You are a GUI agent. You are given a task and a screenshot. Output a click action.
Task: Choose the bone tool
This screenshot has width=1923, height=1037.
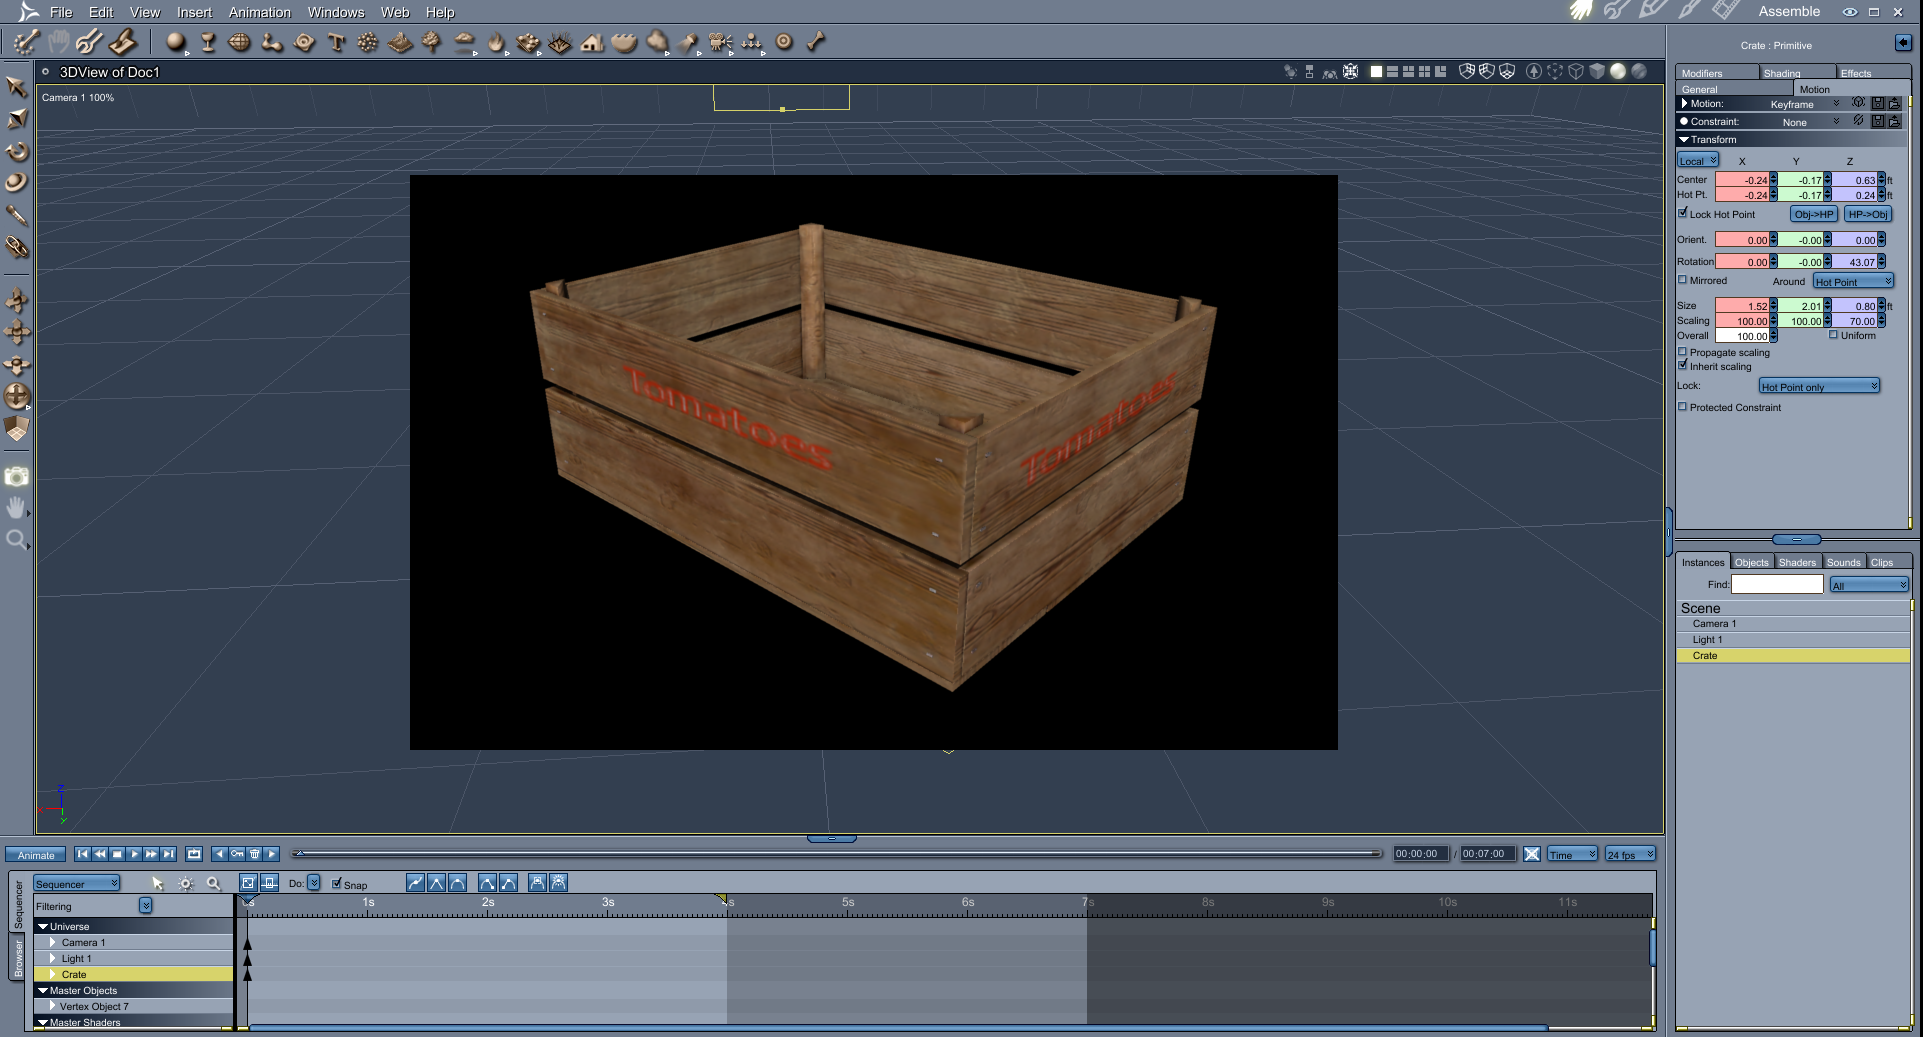pyautogui.click(x=816, y=42)
